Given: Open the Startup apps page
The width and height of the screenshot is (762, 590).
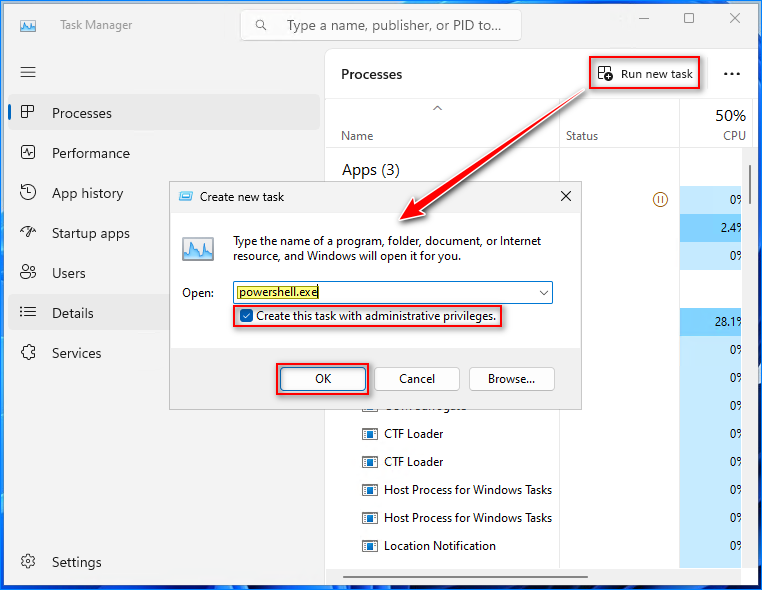Looking at the screenshot, I should (87, 233).
